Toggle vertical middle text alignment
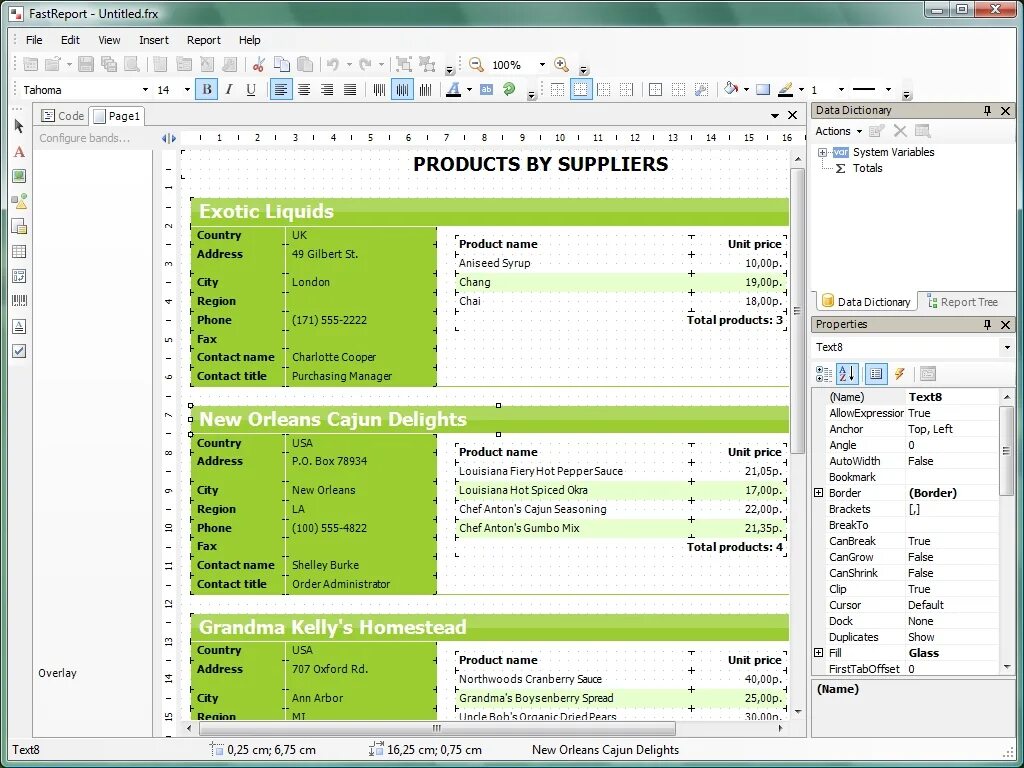The image size is (1024, 768). pos(402,89)
